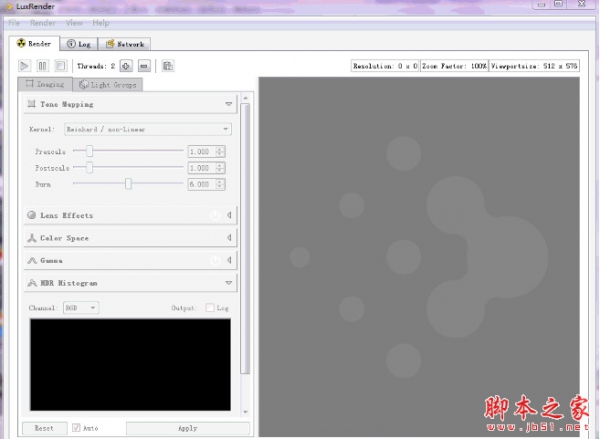This screenshot has height=439, width=600.
Task: Click the Reset button
Action: (x=44, y=428)
